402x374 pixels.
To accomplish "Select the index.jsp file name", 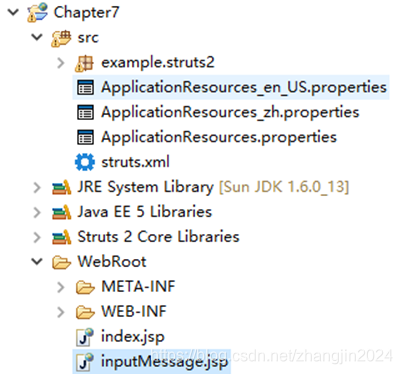I will click(x=133, y=337).
